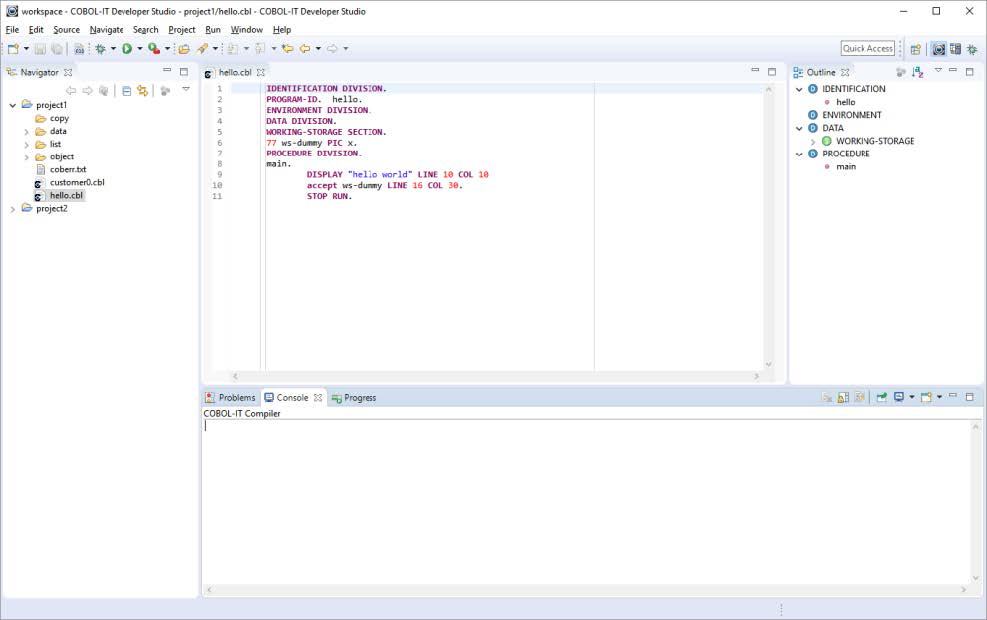Toggle Link with Editor in Navigator
This screenshot has height=620, width=987.
[x=142, y=91]
